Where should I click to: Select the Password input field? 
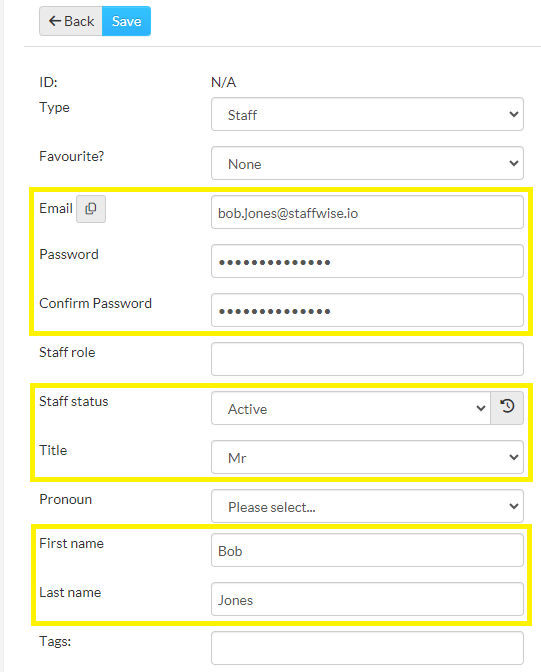click(x=367, y=261)
